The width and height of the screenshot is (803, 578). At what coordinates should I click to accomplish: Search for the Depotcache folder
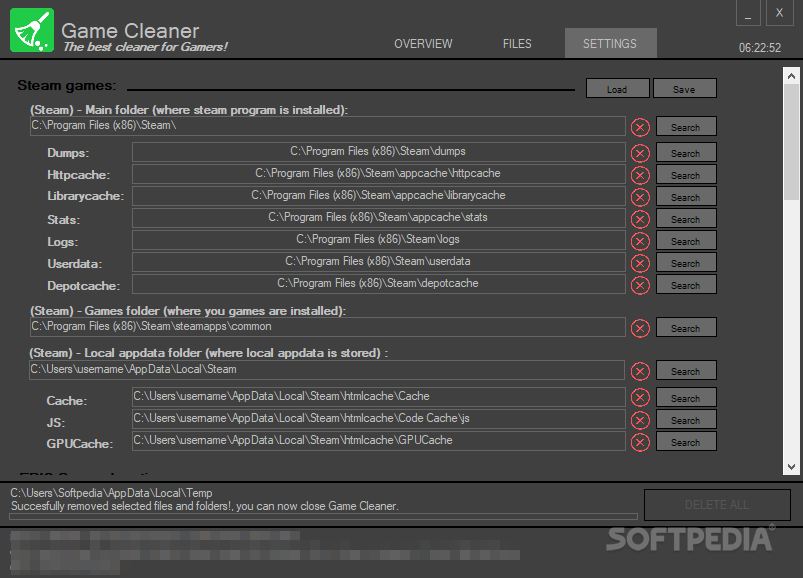coord(686,285)
